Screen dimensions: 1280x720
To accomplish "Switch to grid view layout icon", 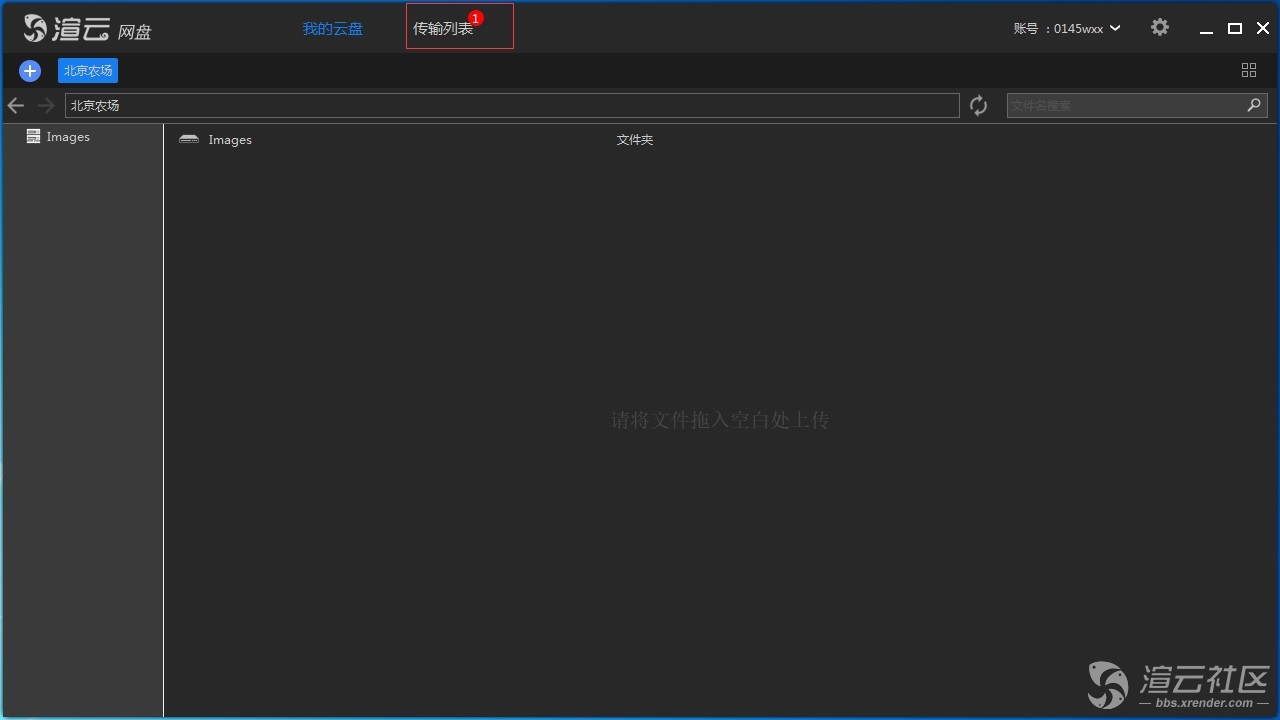I will pyautogui.click(x=1248, y=70).
